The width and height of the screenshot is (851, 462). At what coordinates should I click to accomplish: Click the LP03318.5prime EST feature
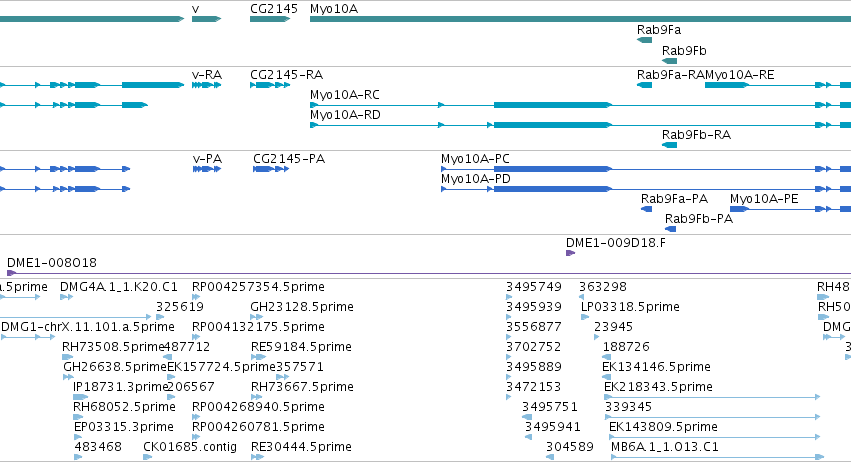coord(585,317)
